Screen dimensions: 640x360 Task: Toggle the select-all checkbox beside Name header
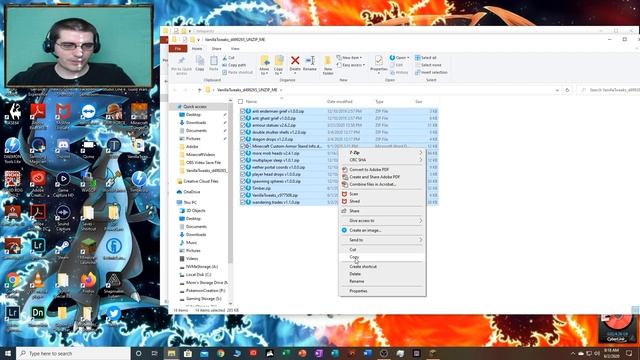point(240,102)
